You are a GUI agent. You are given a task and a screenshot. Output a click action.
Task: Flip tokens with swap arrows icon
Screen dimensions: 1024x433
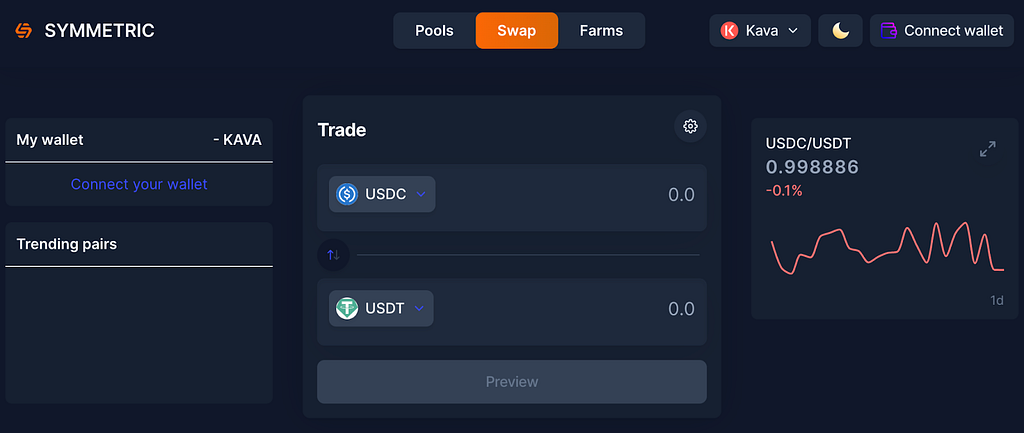coord(334,255)
